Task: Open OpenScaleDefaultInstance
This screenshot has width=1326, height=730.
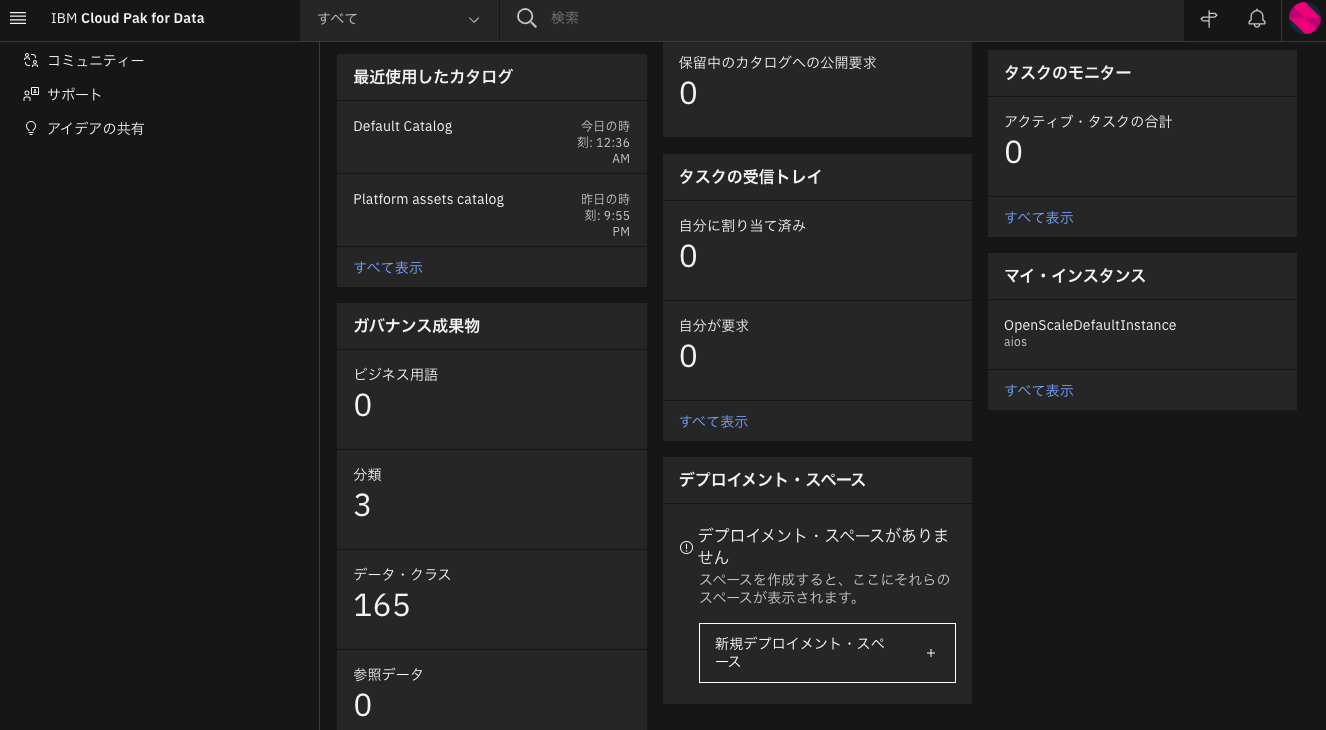Action: [1090, 325]
